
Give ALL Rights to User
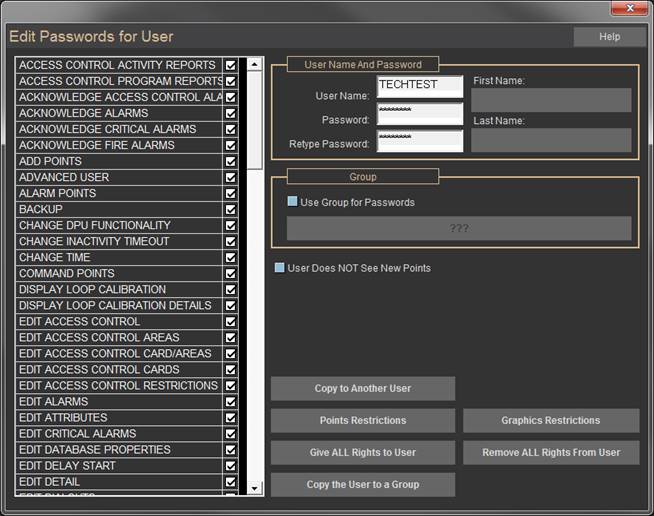362,452
